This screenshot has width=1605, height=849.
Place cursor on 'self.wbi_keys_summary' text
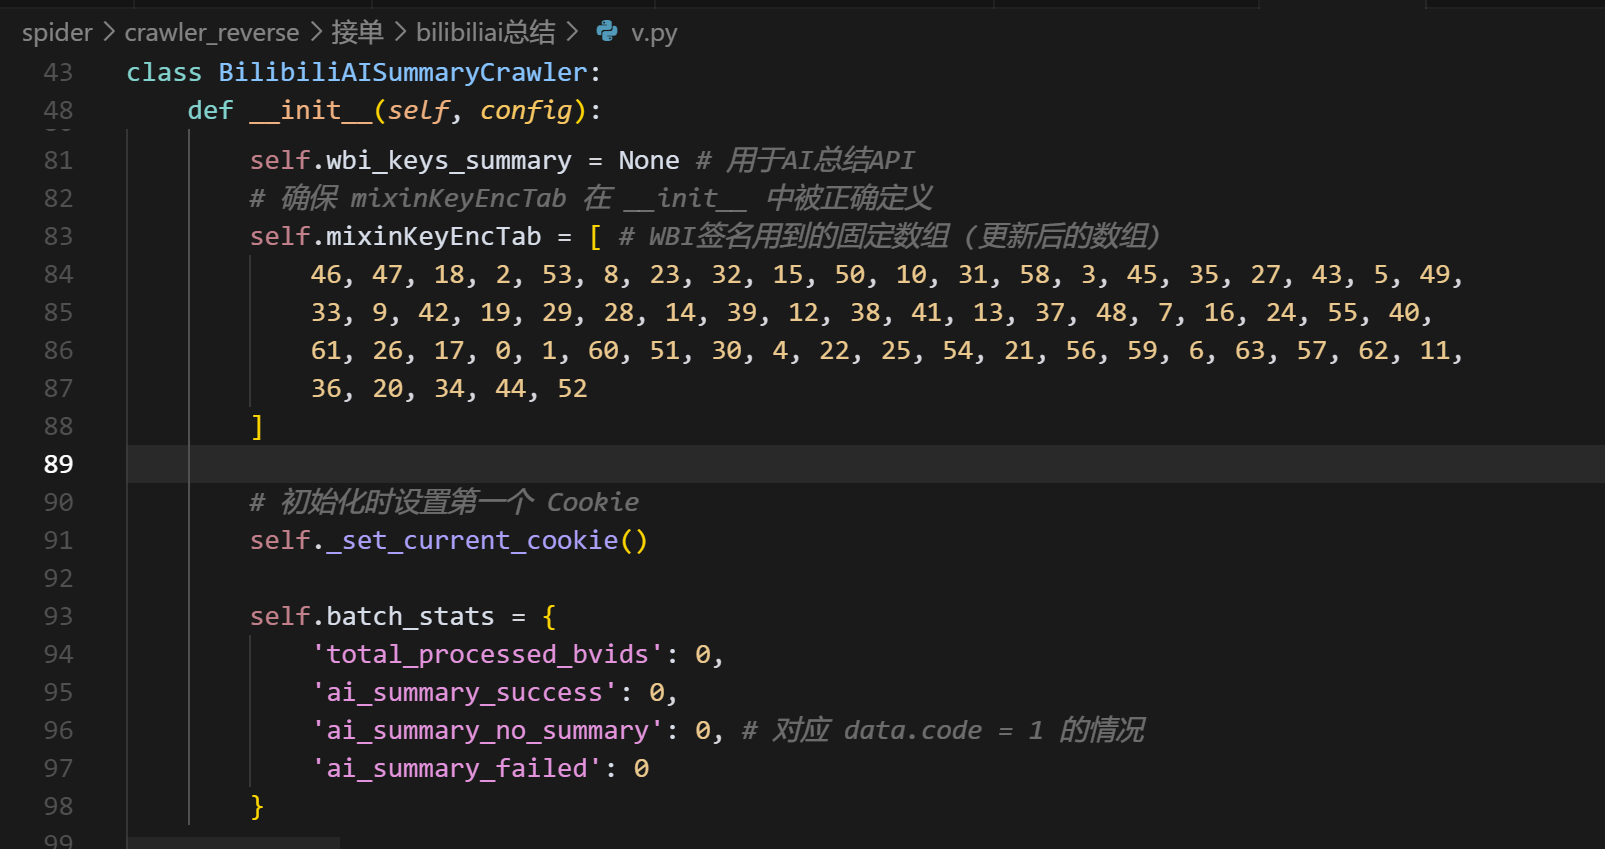[x=410, y=160]
